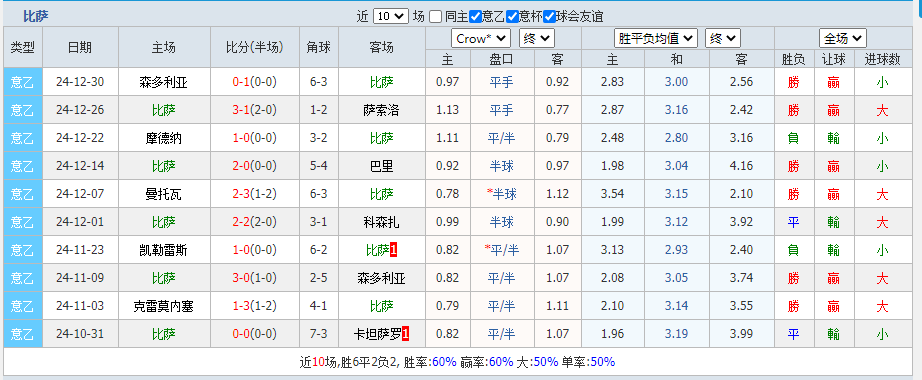Click the date 24-12-26
Viewport: 922px width, 380px height.
[80, 110]
